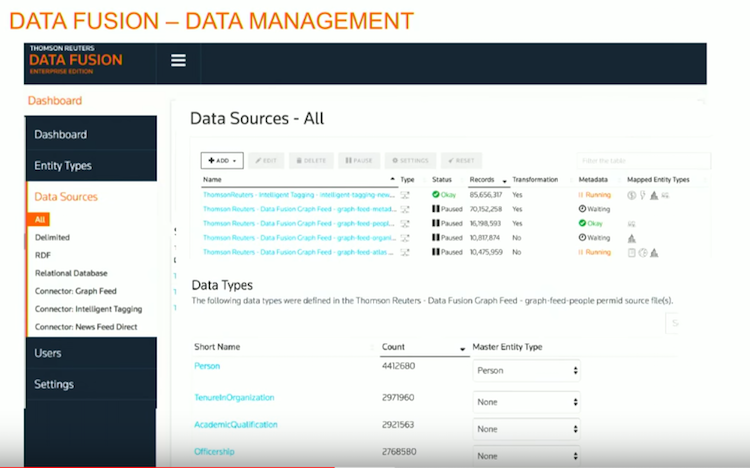750x468 pixels.
Task: Click people entity icon in graph-feed-peopl row
Action: click(631, 224)
